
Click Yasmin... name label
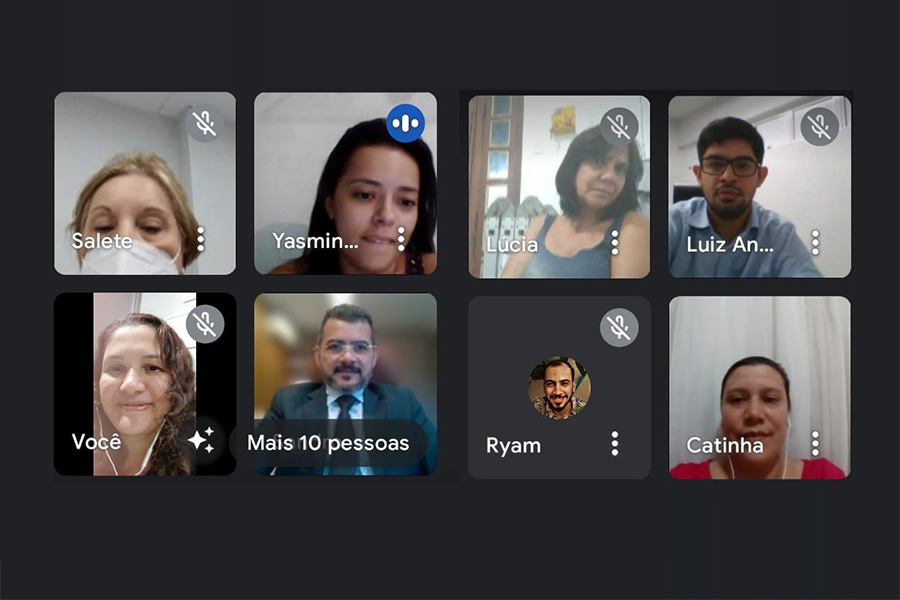315,241
